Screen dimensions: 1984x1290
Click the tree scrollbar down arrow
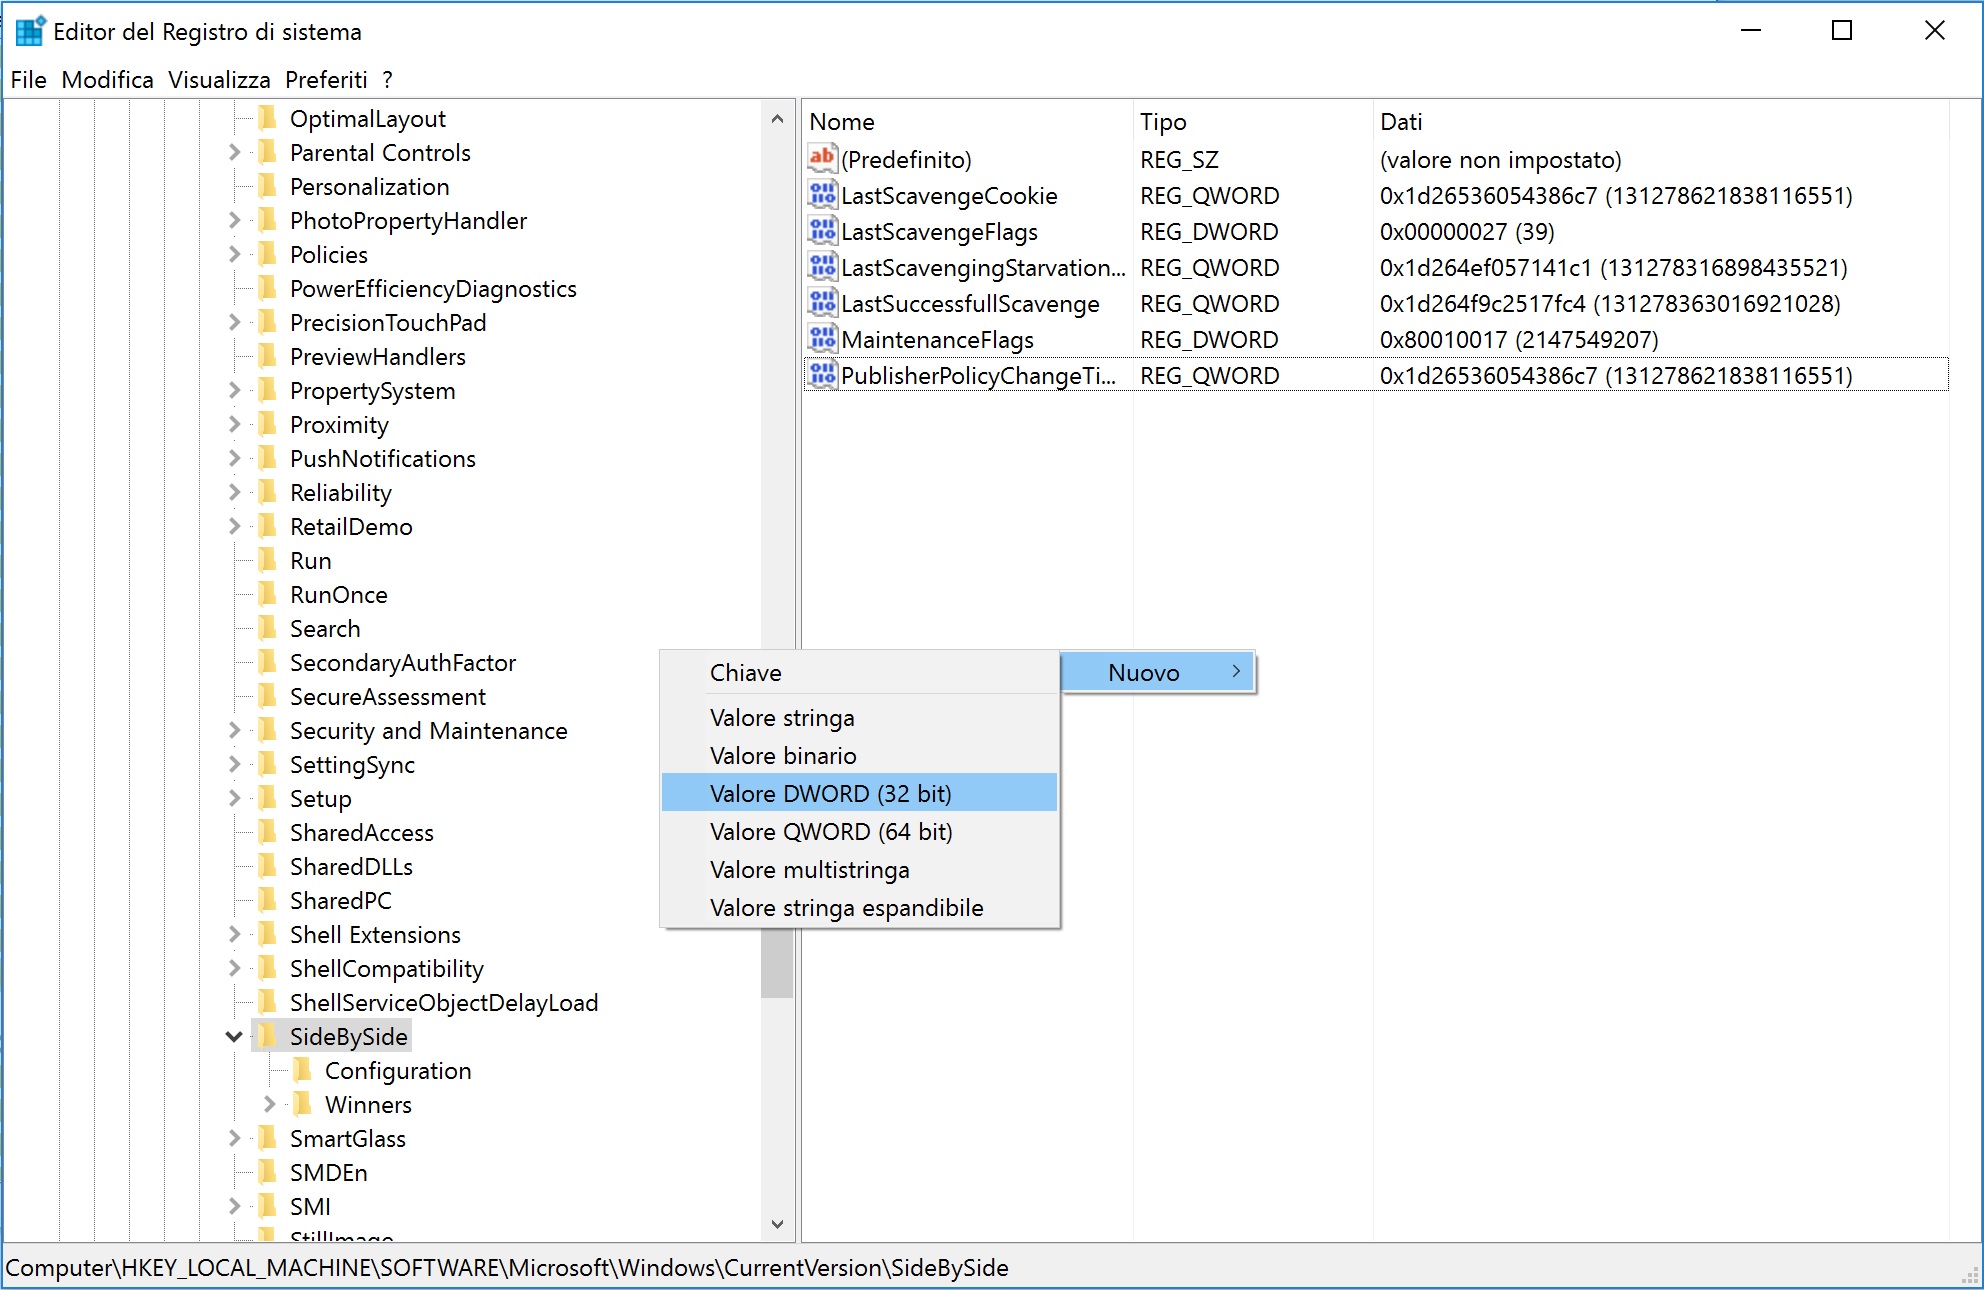click(x=777, y=1224)
